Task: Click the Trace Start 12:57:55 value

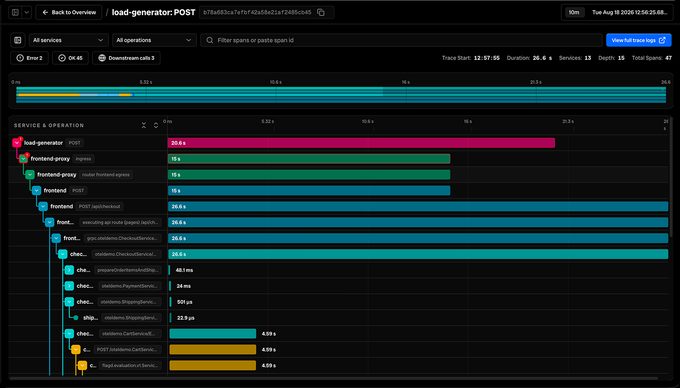Action: (487, 58)
